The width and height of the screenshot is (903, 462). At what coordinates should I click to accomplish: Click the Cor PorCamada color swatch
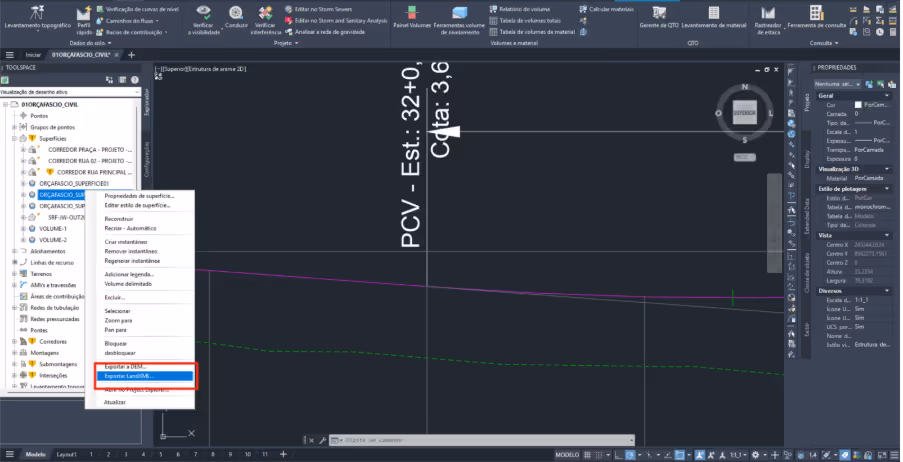click(x=858, y=105)
